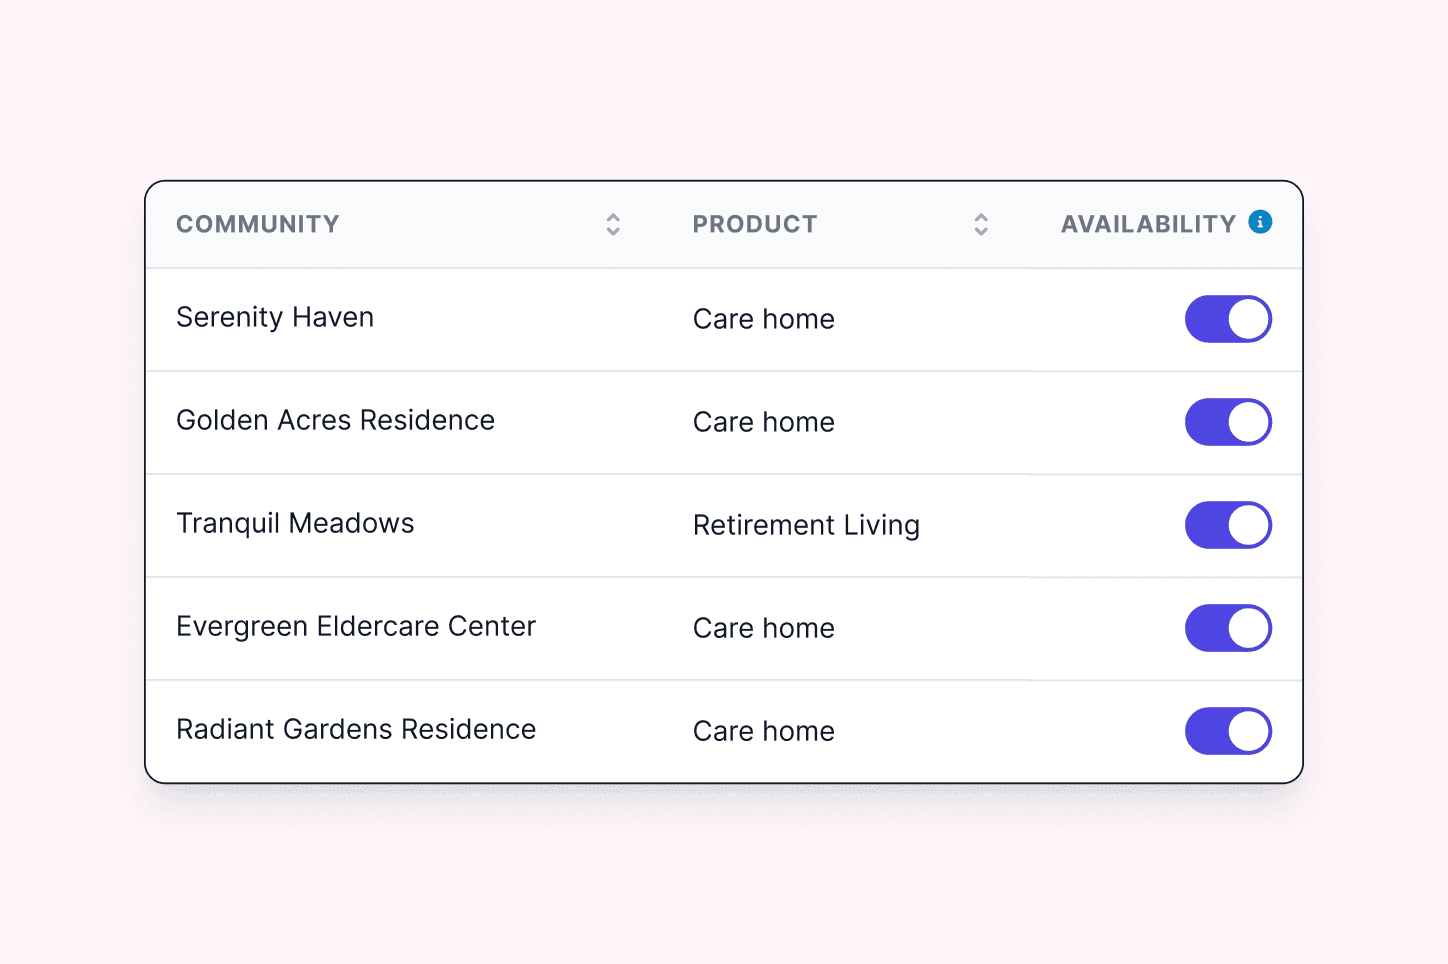Click the Availability info icon

pos(1260,222)
